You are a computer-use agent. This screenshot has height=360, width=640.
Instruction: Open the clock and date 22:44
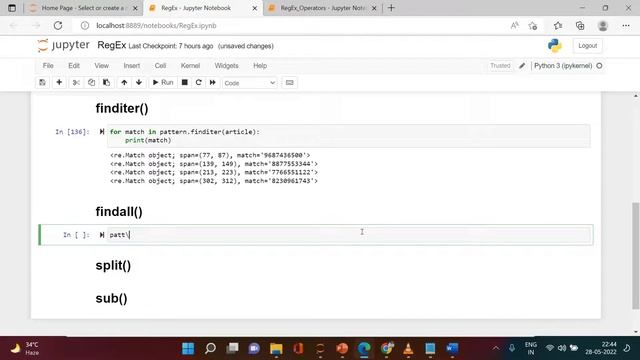click(600, 348)
